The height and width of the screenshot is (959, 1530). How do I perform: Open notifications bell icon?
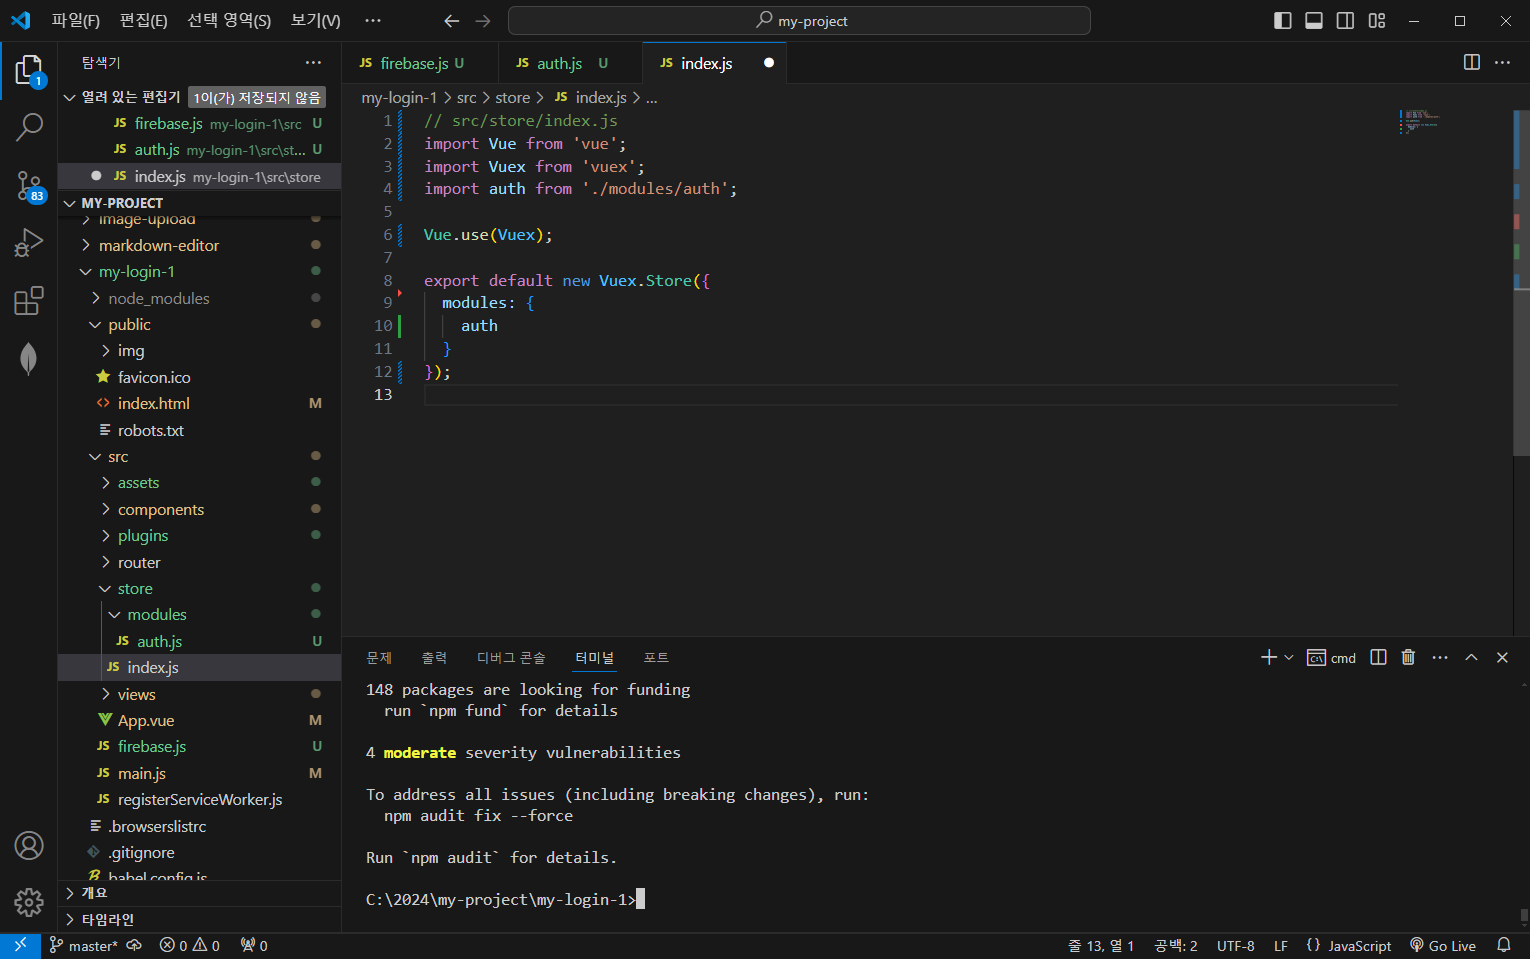(1503, 945)
